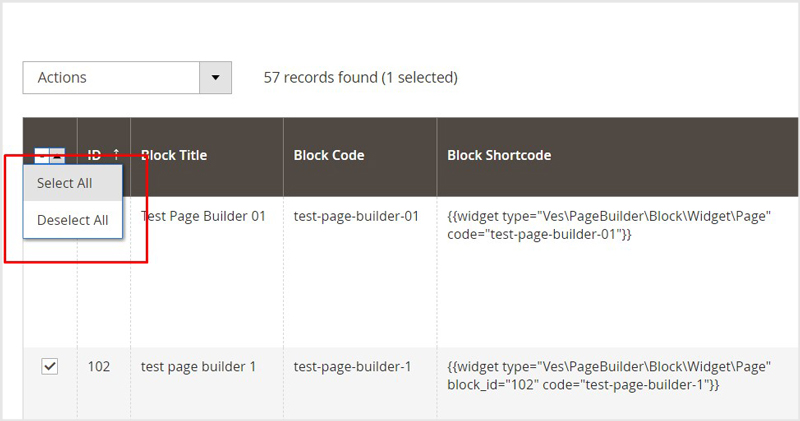Click the test-page-builder-01 block code cell
This screenshot has height=421, width=800.
[355, 216]
